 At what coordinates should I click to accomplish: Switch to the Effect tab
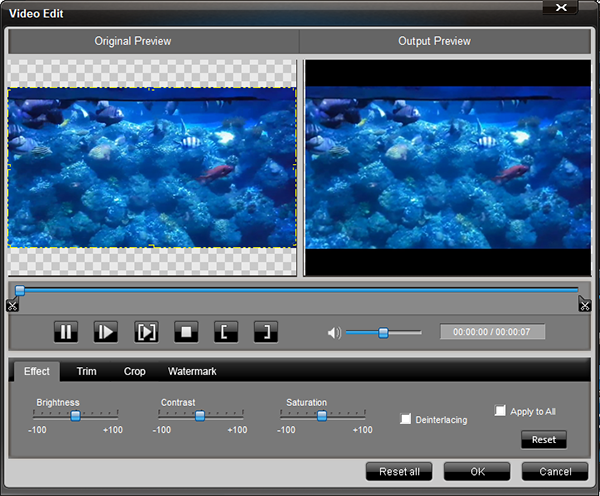[x=37, y=371]
